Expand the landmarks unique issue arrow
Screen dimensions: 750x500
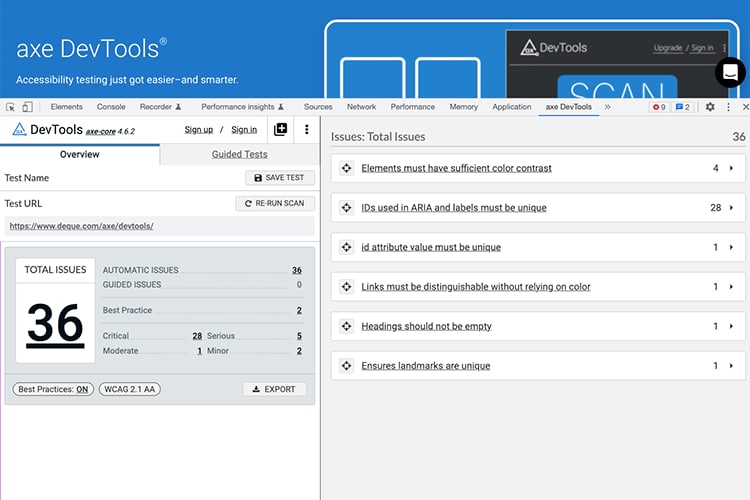731,366
